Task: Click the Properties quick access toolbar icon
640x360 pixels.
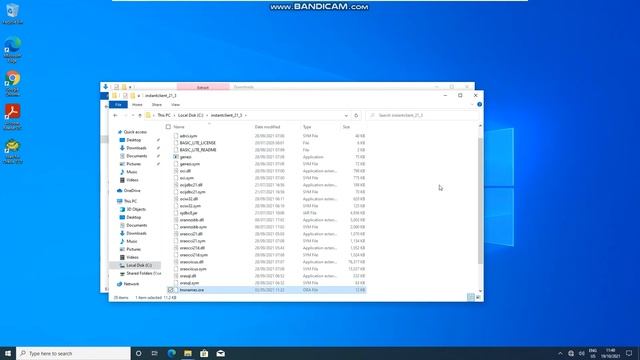Action: point(125,96)
